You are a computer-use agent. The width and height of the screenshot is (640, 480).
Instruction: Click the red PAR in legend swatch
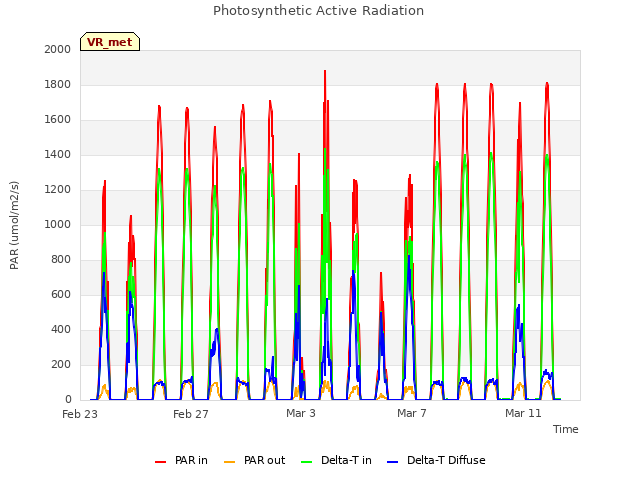coord(160,462)
